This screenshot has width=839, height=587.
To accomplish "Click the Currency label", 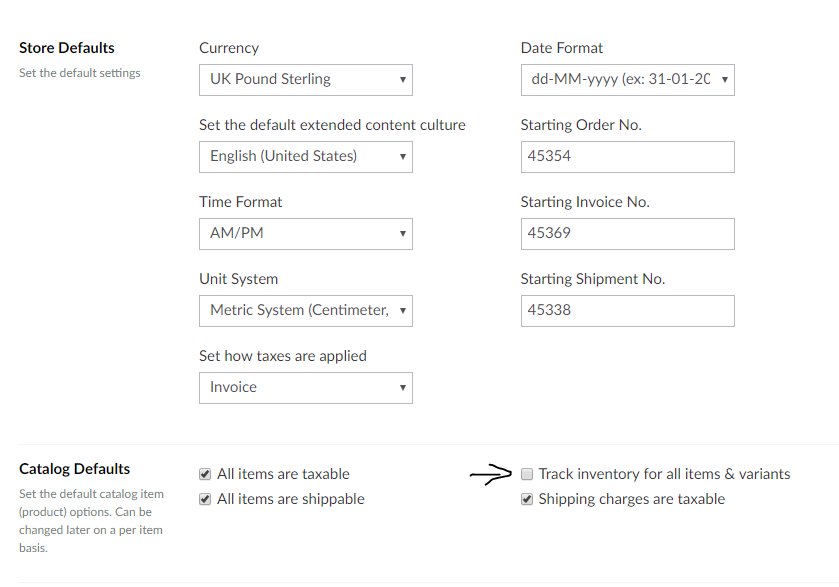I will coord(229,48).
